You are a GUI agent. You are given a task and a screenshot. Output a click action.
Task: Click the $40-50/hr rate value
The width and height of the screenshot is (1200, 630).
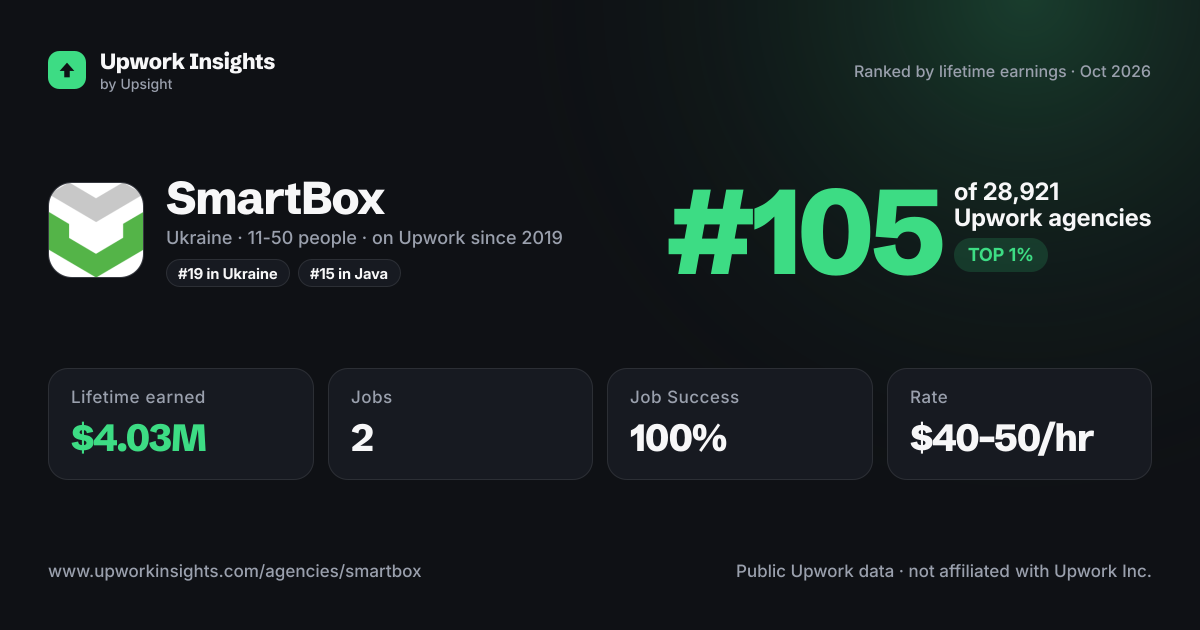(x=1002, y=438)
